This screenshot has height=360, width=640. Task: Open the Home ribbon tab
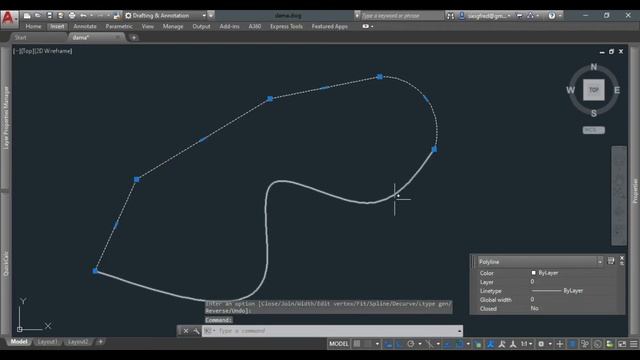tap(33, 27)
